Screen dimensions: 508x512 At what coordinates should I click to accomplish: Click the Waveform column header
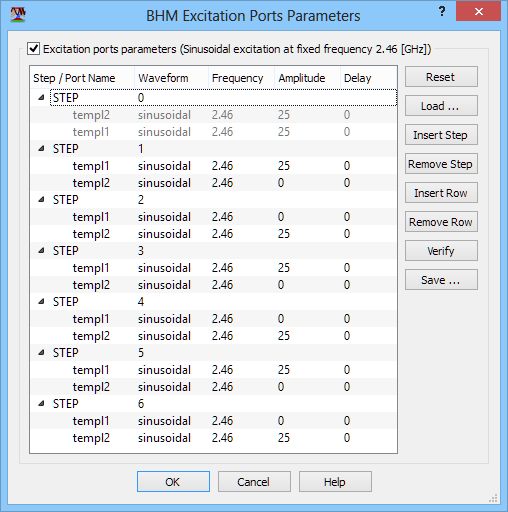pos(171,78)
